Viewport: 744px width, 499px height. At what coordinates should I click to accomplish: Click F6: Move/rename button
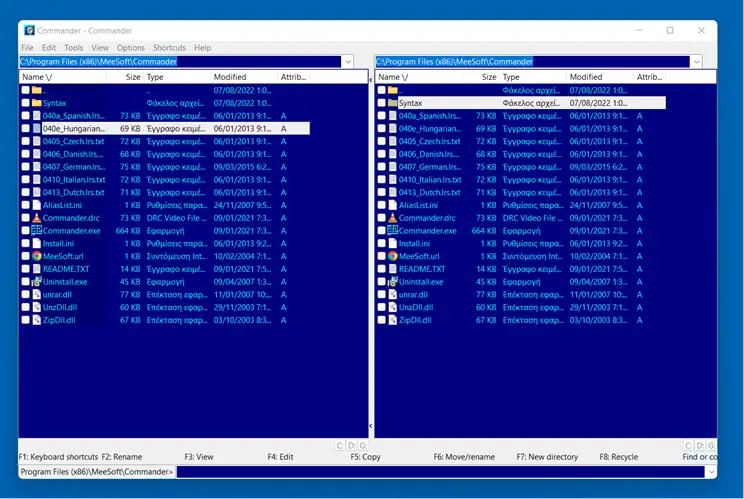(x=464, y=457)
